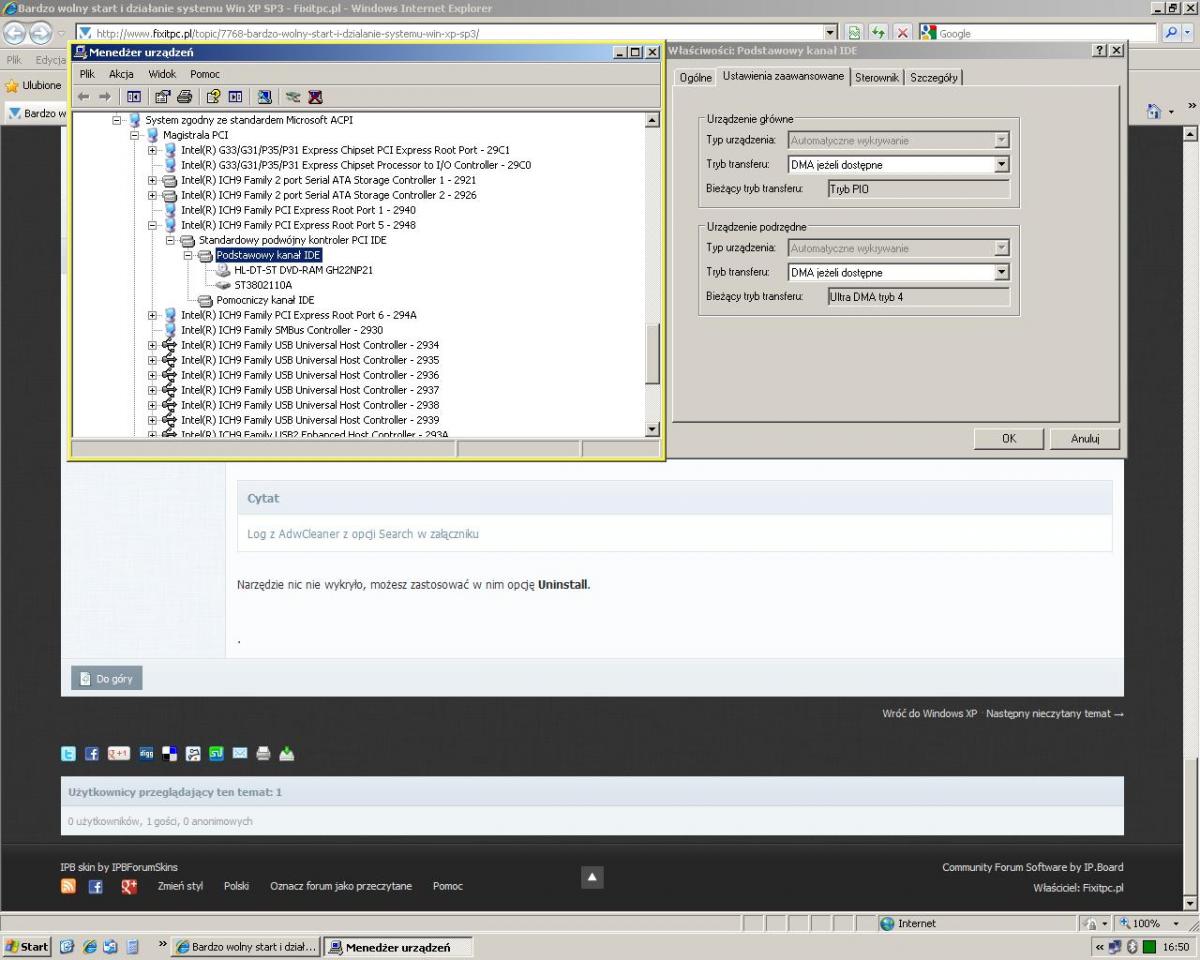
Task: Expand the Serial ATA Storage Controller 2 - 2926 node
Action: [153, 195]
